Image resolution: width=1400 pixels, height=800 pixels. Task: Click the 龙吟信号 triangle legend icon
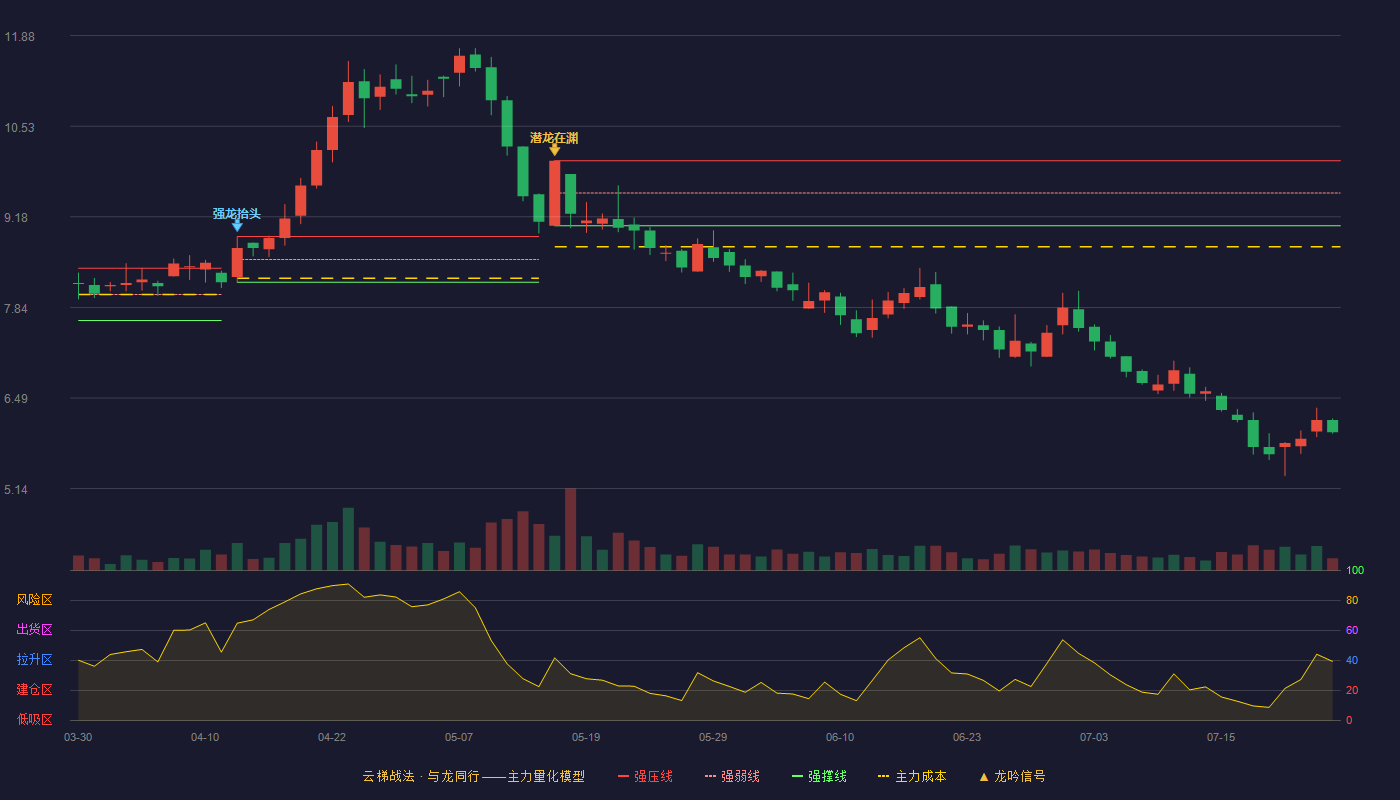click(984, 776)
